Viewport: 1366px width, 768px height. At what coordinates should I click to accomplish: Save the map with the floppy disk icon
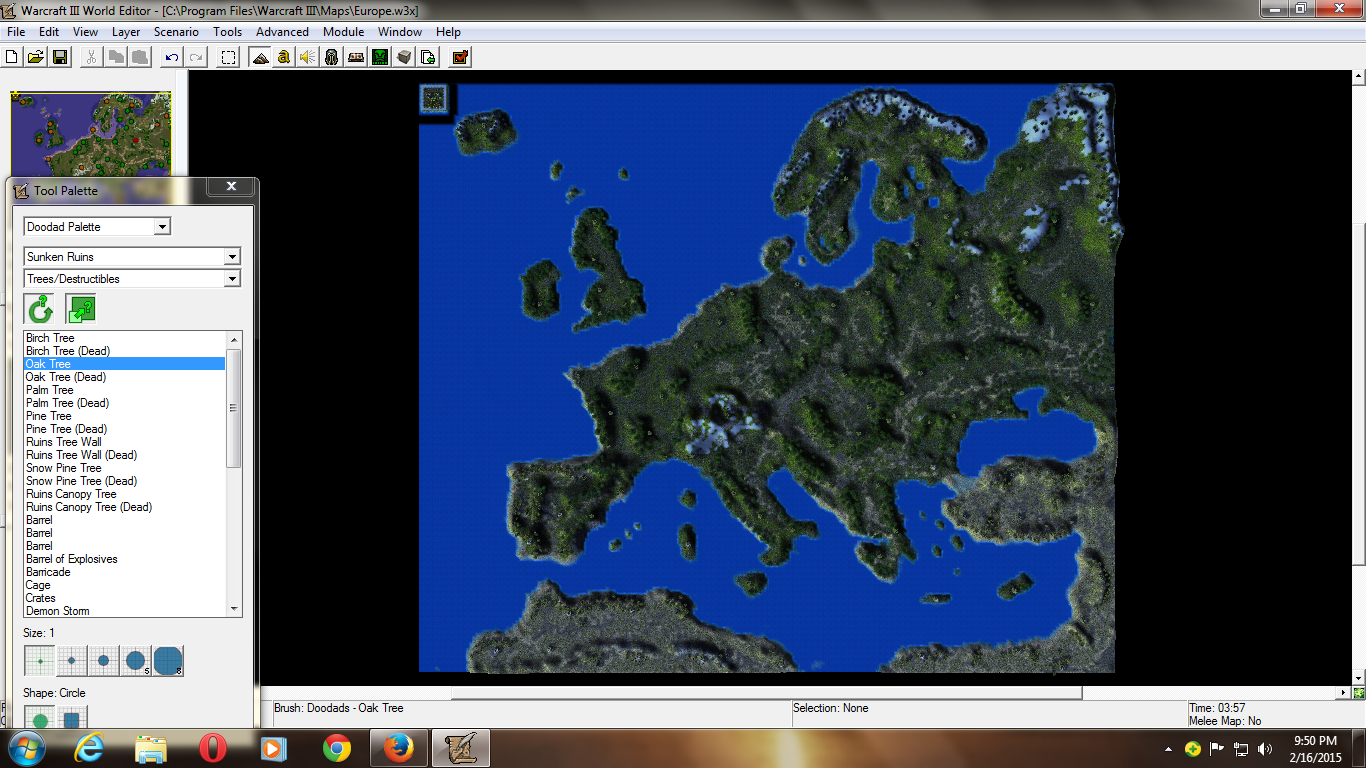[x=60, y=57]
